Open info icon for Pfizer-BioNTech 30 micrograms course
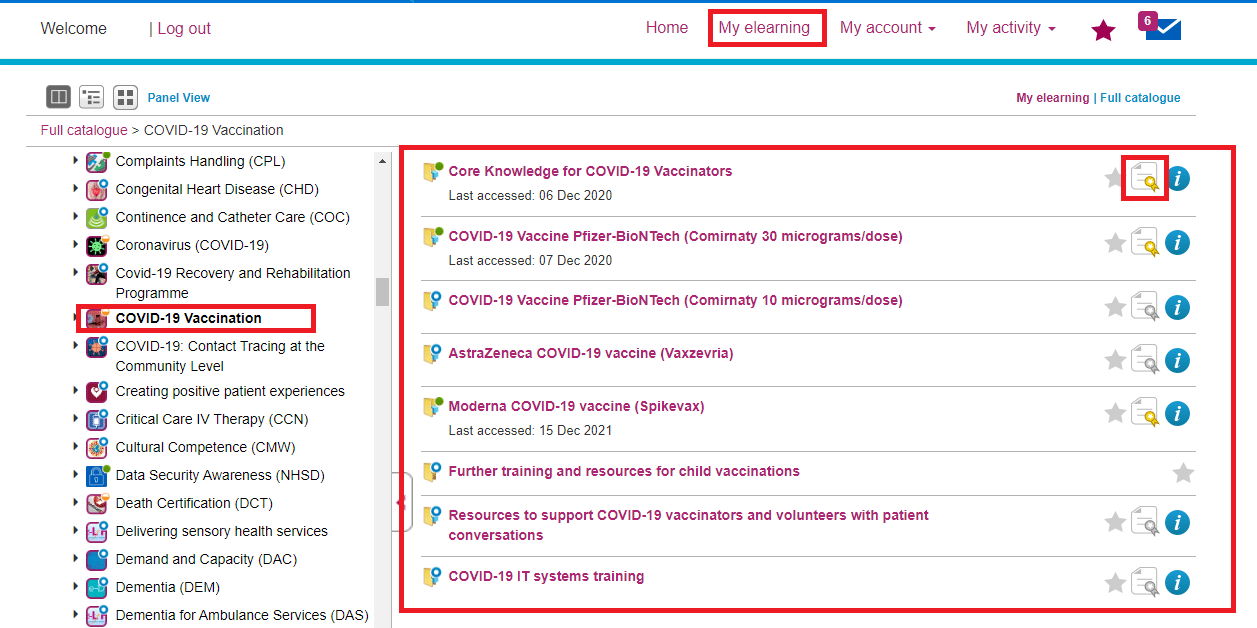The height and width of the screenshot is (628, 1257). tap(1178, 243)
